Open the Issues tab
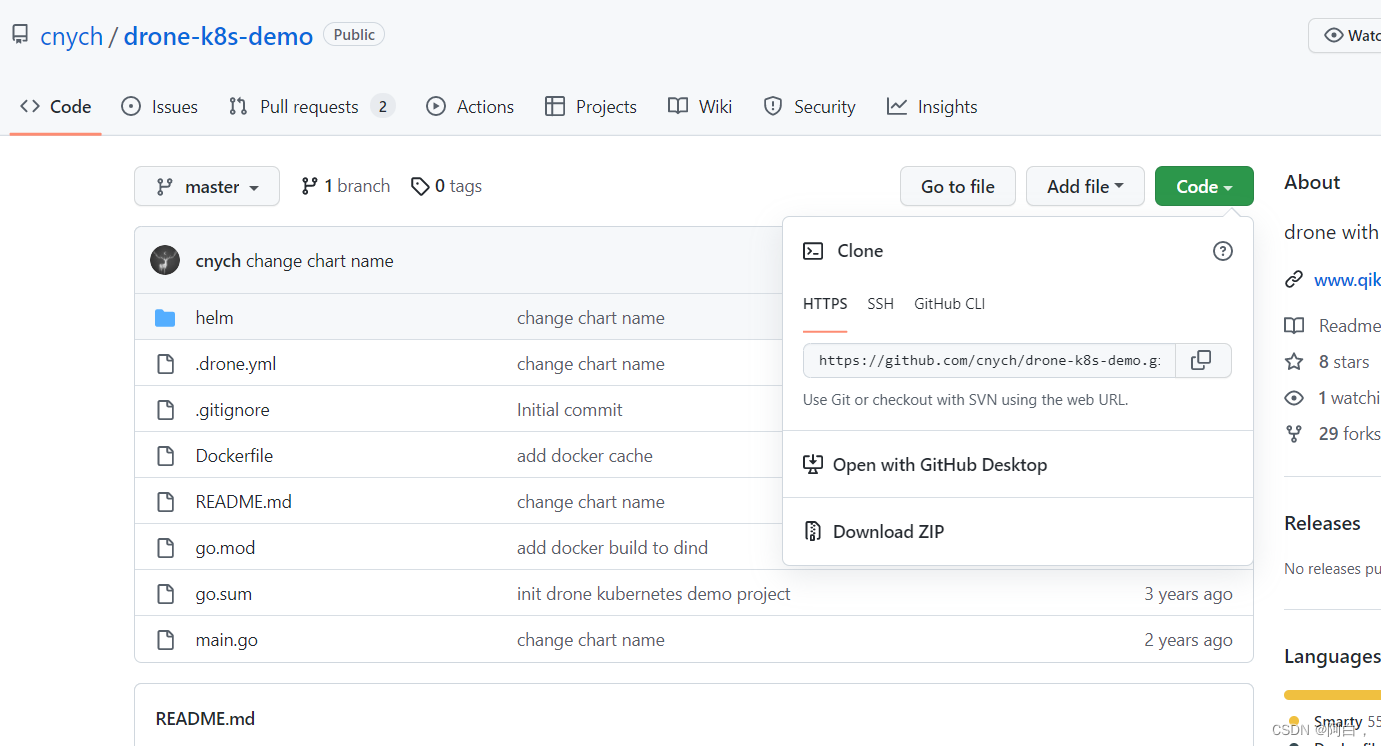1381x746 pixels. (x=159, y=107)
